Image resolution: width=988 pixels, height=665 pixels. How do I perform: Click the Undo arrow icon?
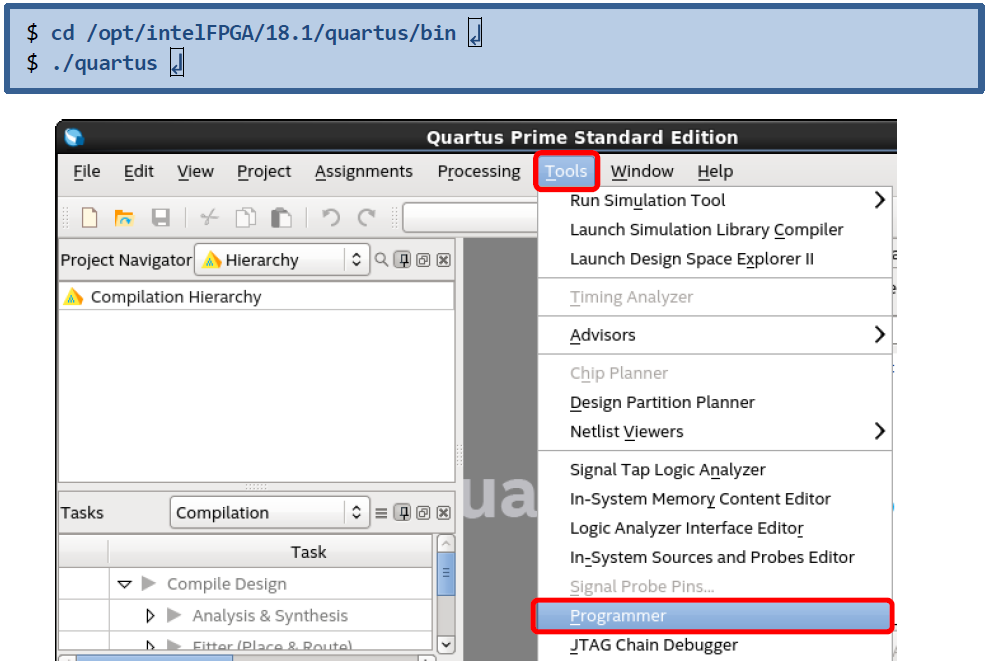331,218
